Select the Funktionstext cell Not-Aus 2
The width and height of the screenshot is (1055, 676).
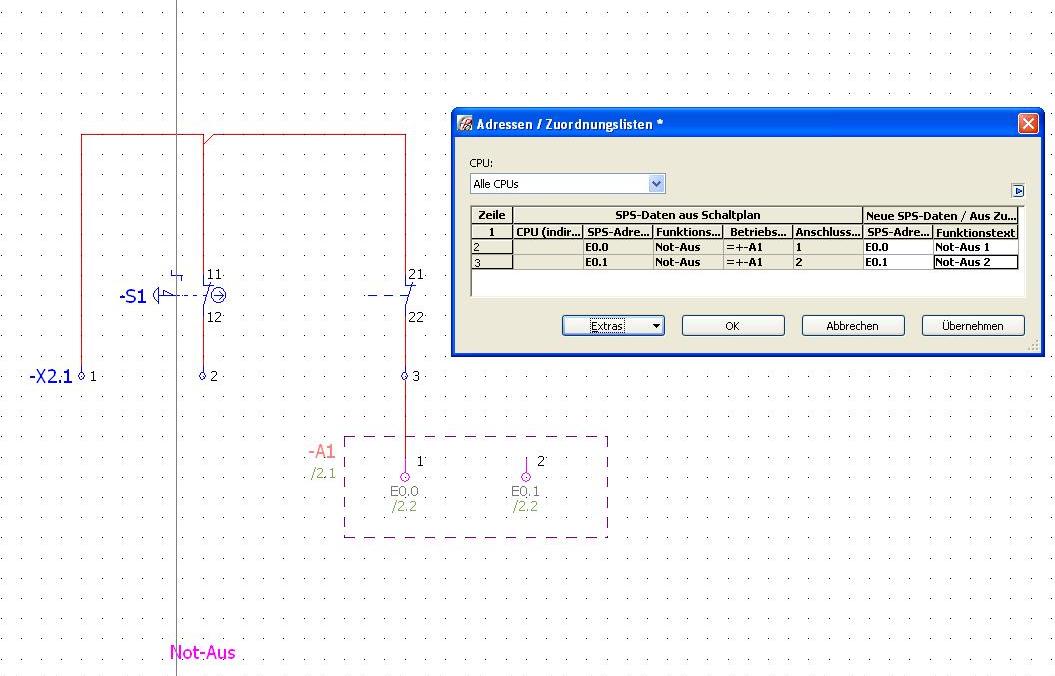click(976, 262)
